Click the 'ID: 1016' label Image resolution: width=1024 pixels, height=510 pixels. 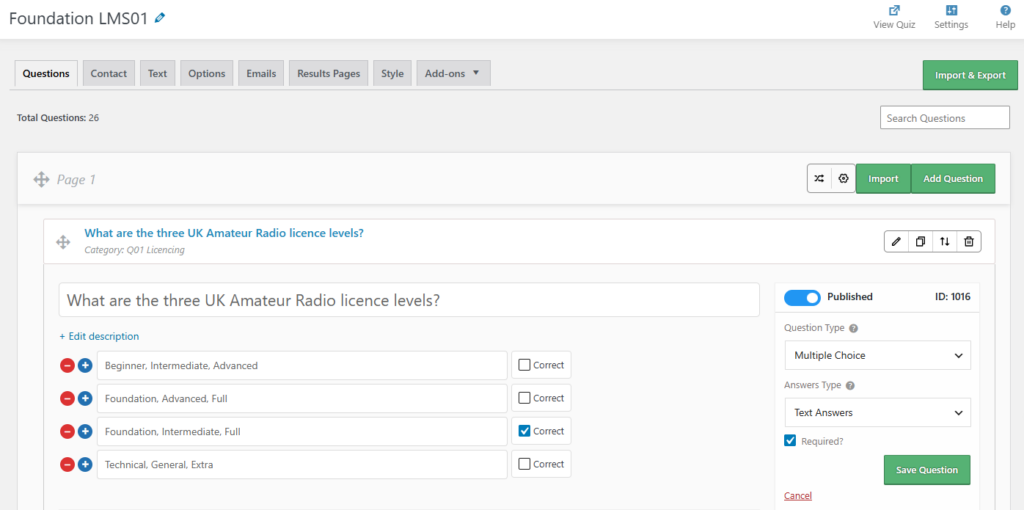point(953,296)
